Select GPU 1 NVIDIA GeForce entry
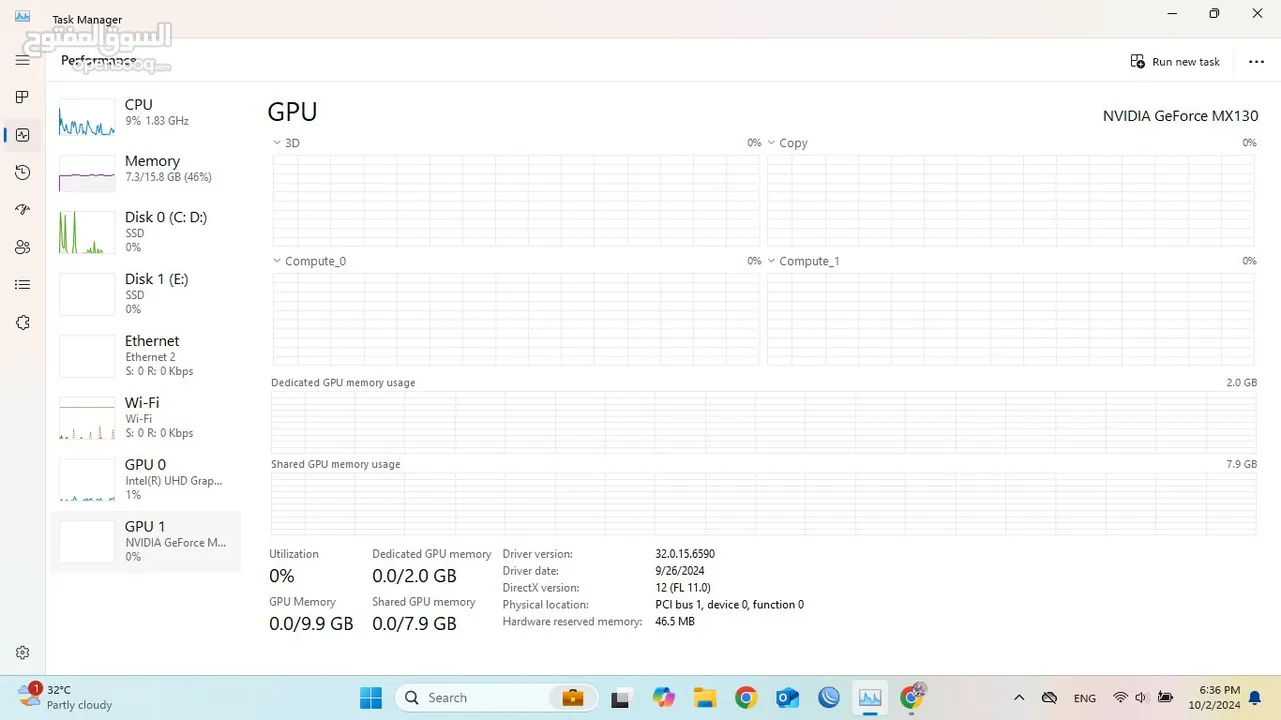This screenshot has height=720, width=1281. (x=145, y=542)
